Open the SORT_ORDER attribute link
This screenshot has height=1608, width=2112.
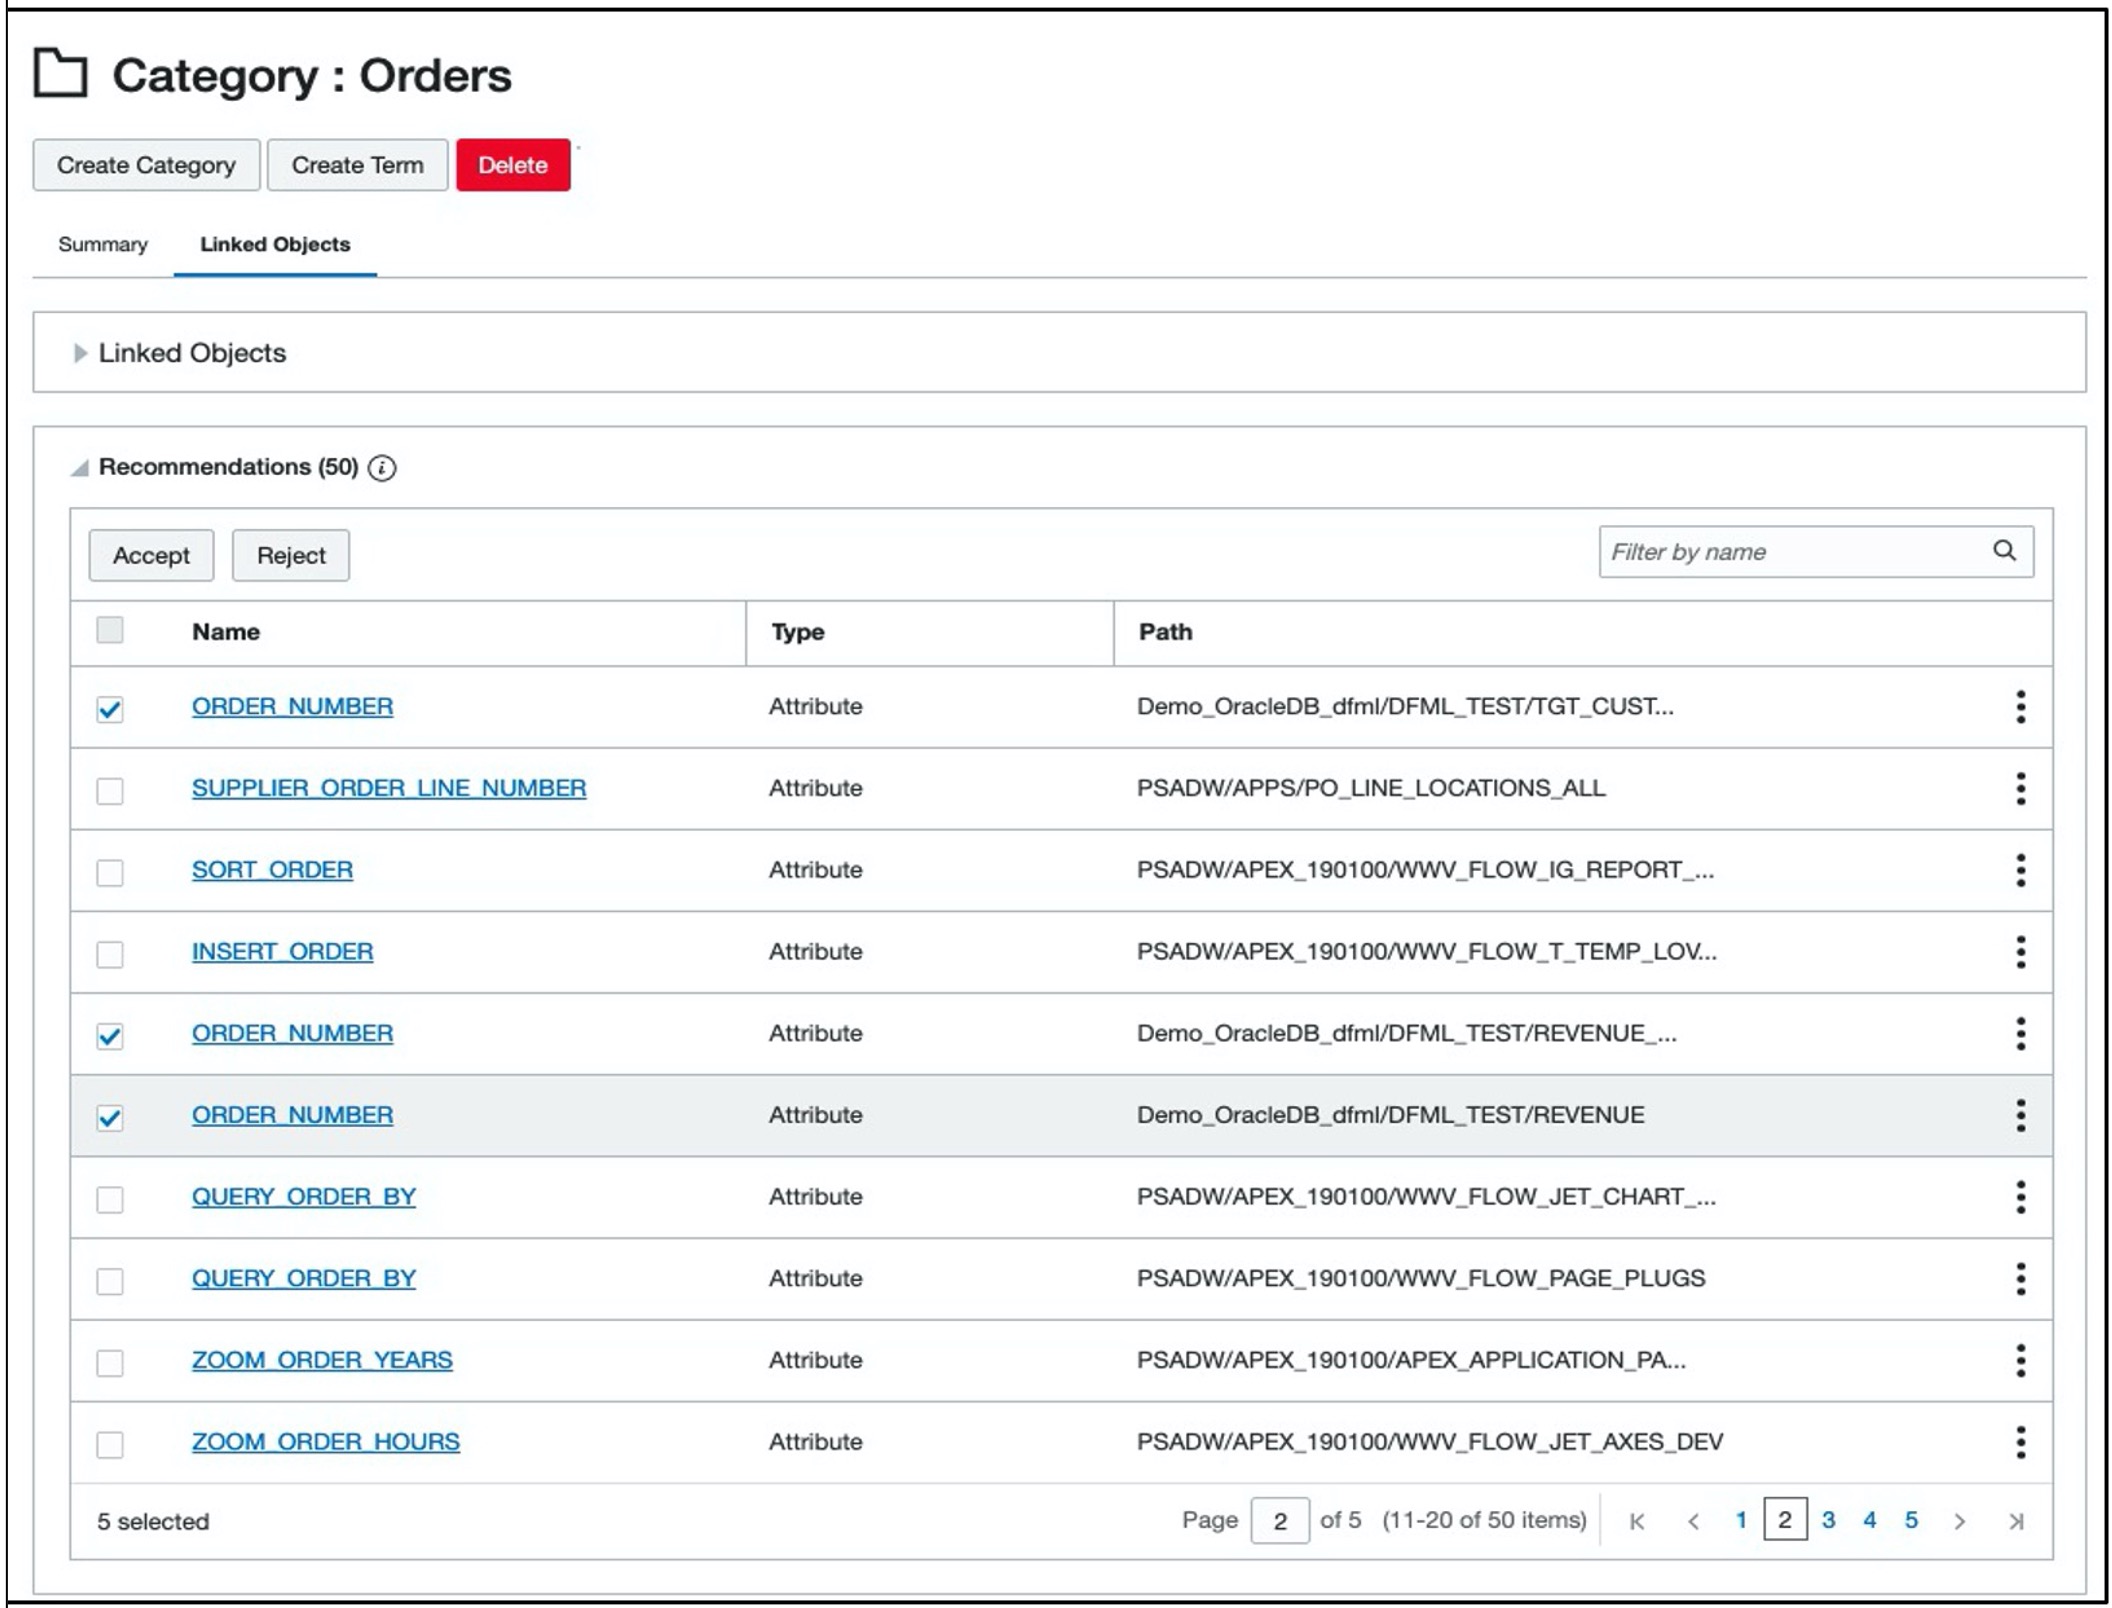point(272,870)
